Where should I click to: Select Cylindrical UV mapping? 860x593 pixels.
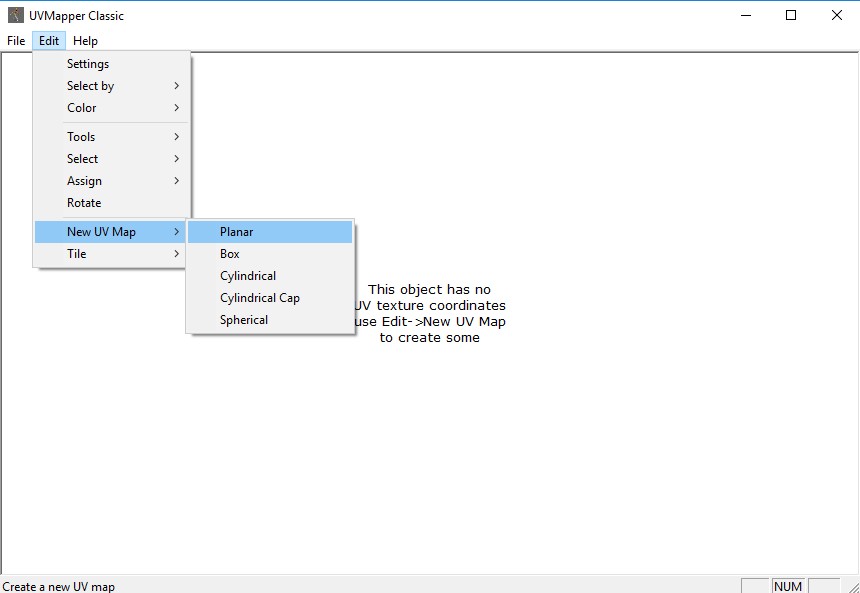(248, 276)
